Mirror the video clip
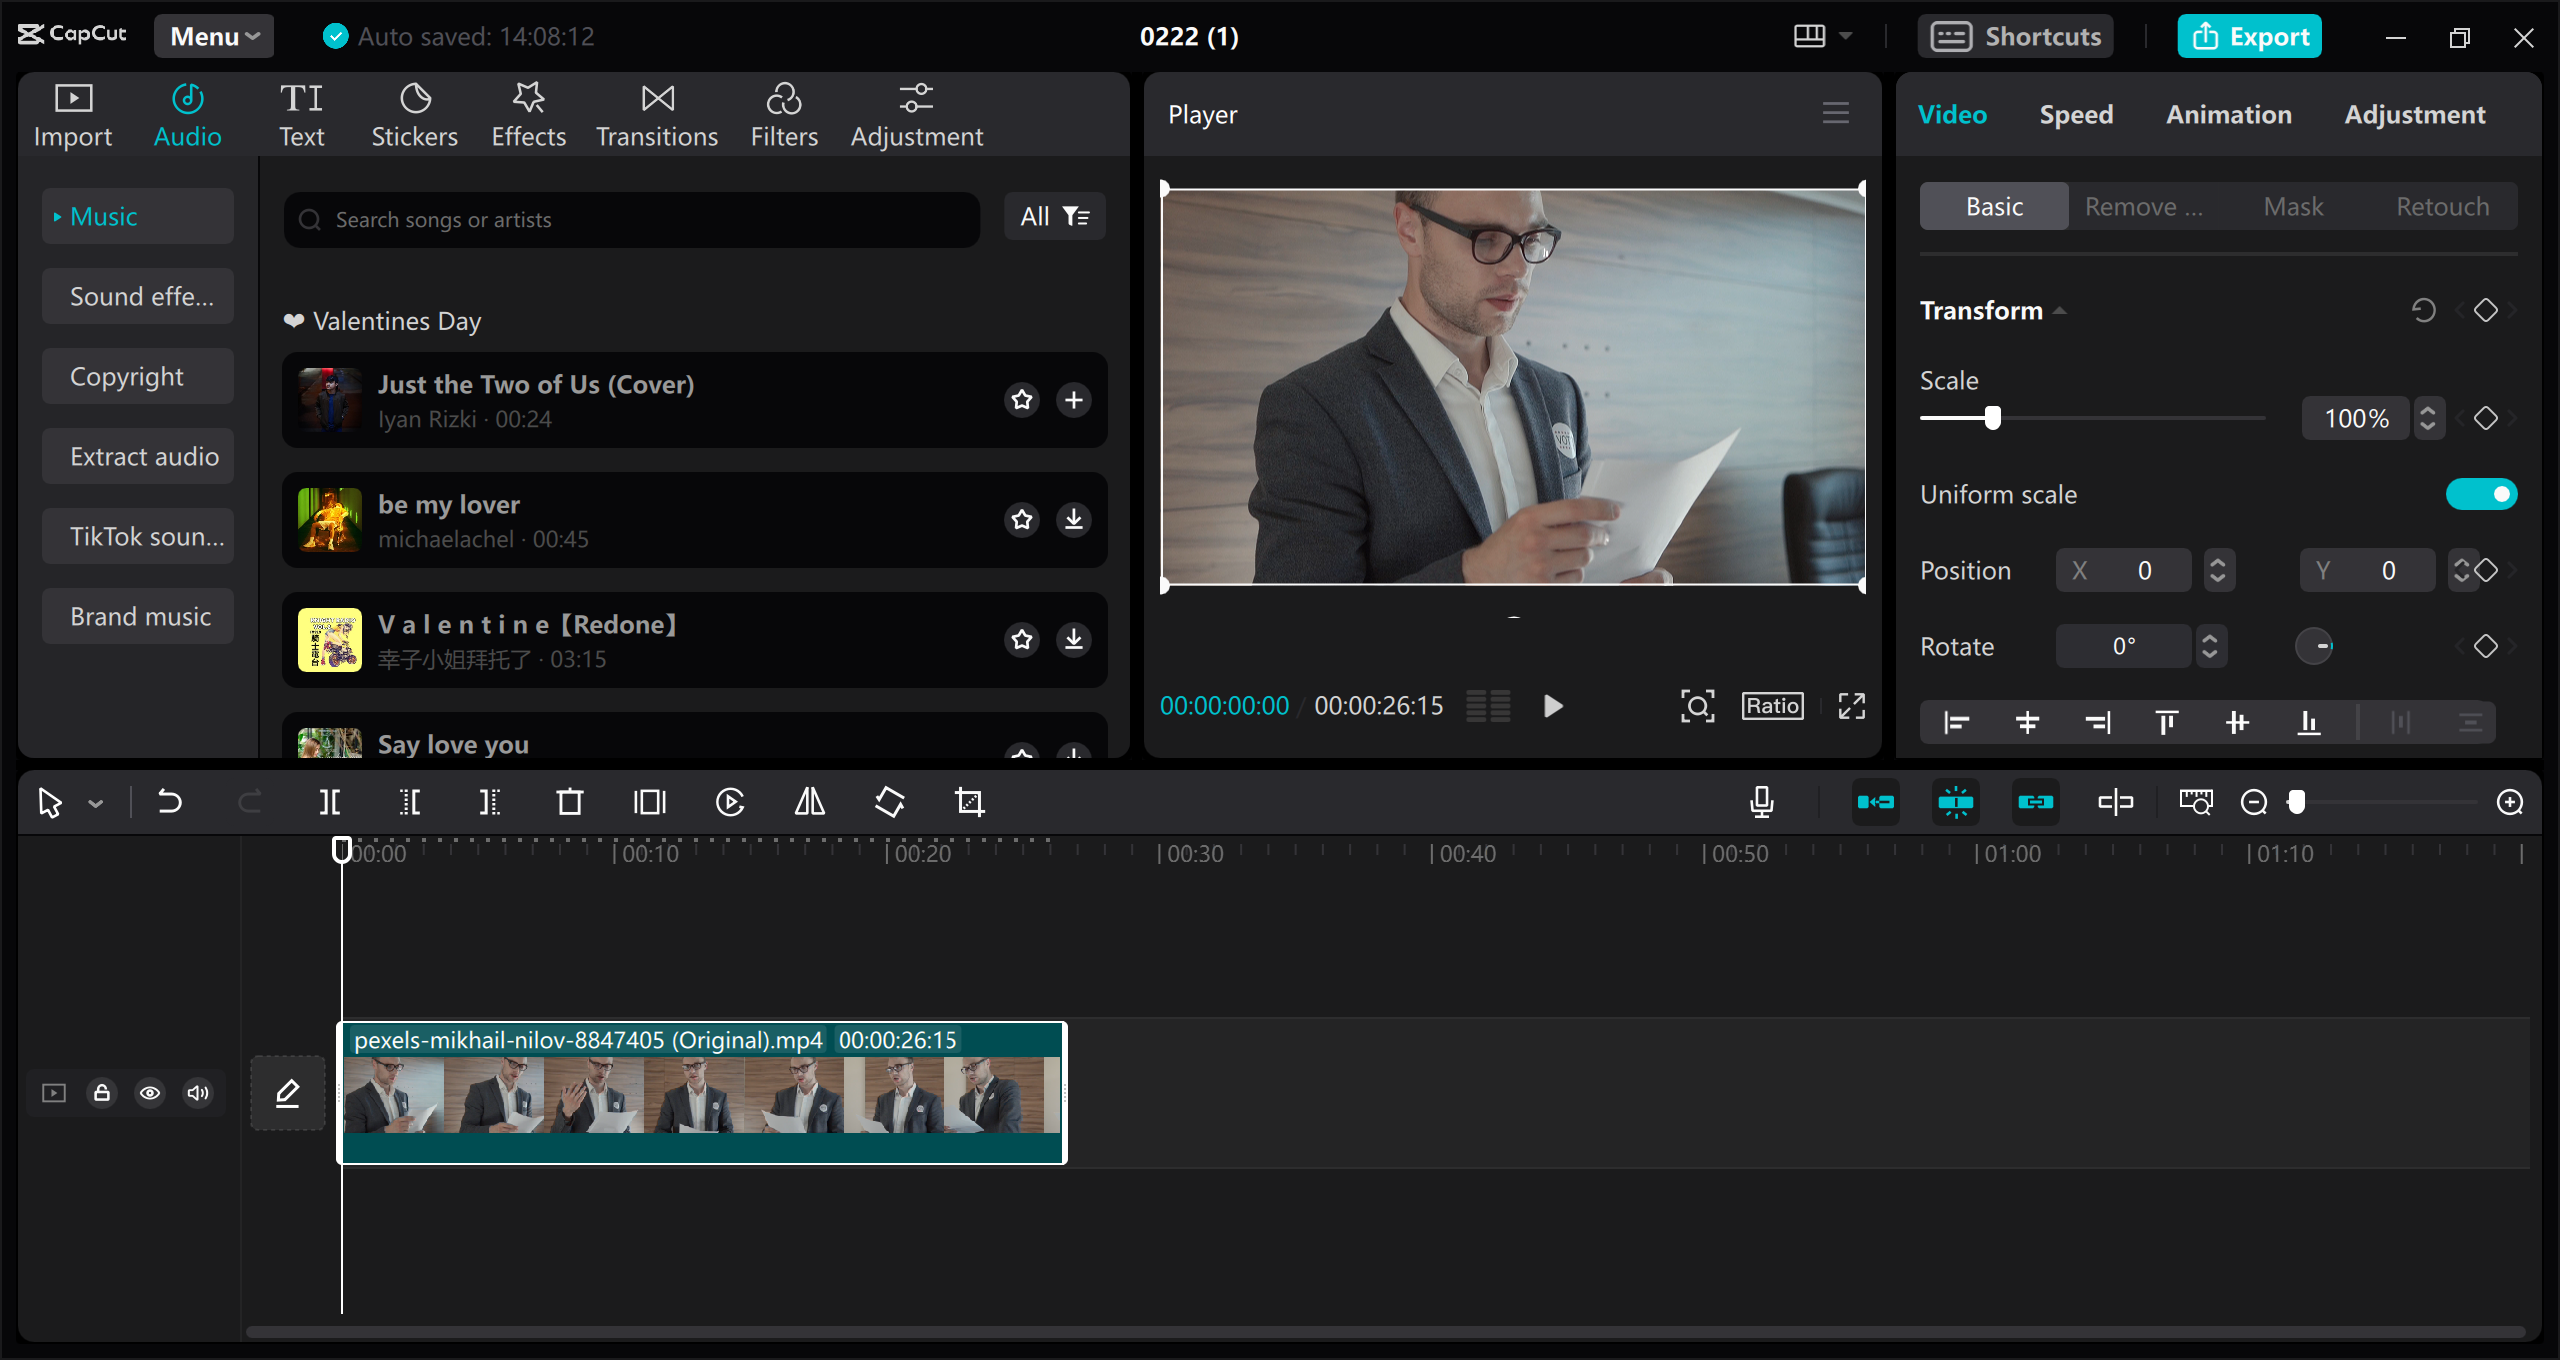This screenshot has width=2560, height=1360. click(808, 801)
